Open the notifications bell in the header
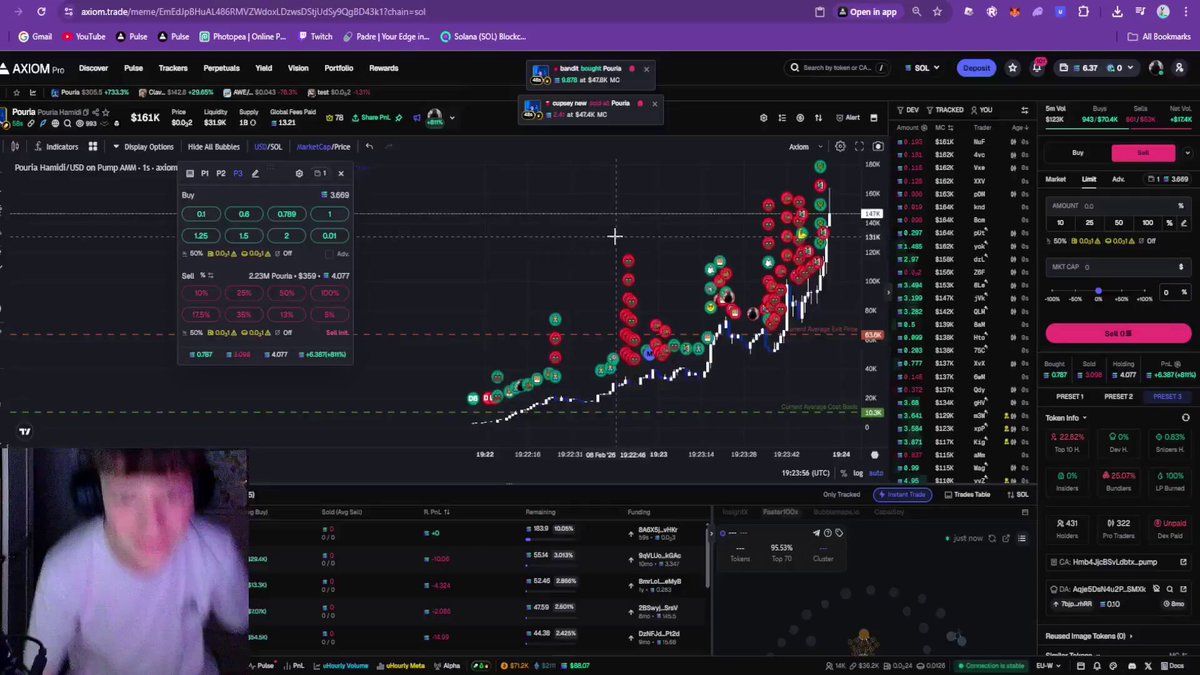The image size is (1200, 675). [x=1038, y=68]
